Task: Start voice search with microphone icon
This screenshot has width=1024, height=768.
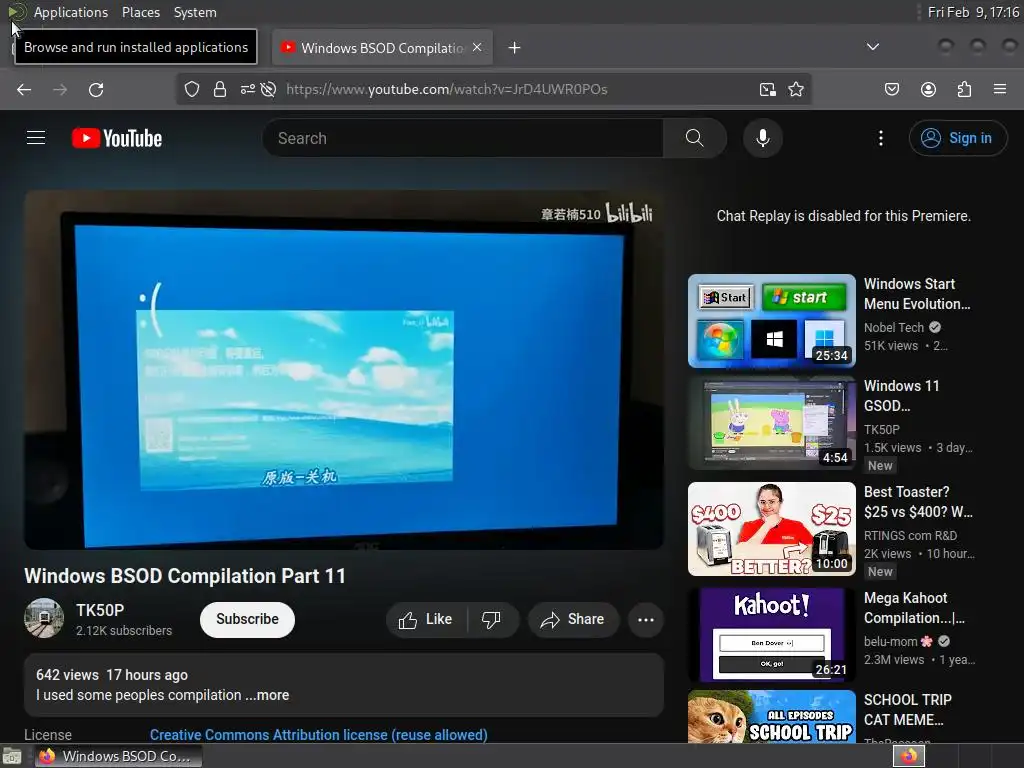Action: pyautogui.click(x=763, y=138)
